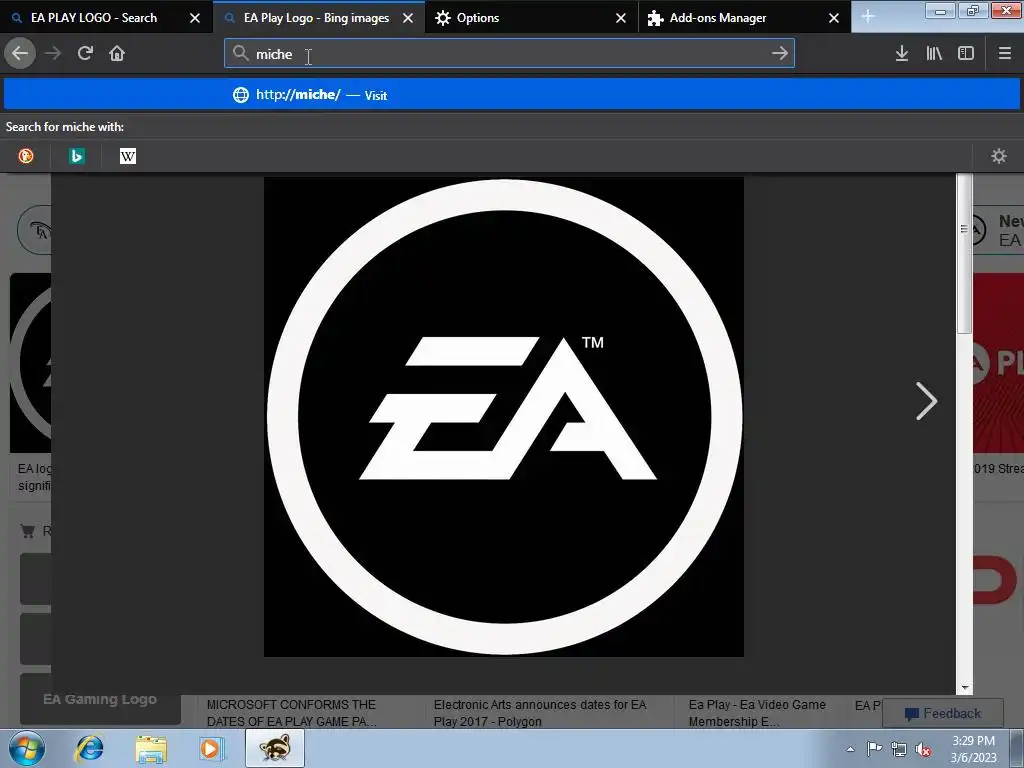This screenshot has height=768, width=1024.
Task: Show hidden system tray icons
Action: coord(850,749)
